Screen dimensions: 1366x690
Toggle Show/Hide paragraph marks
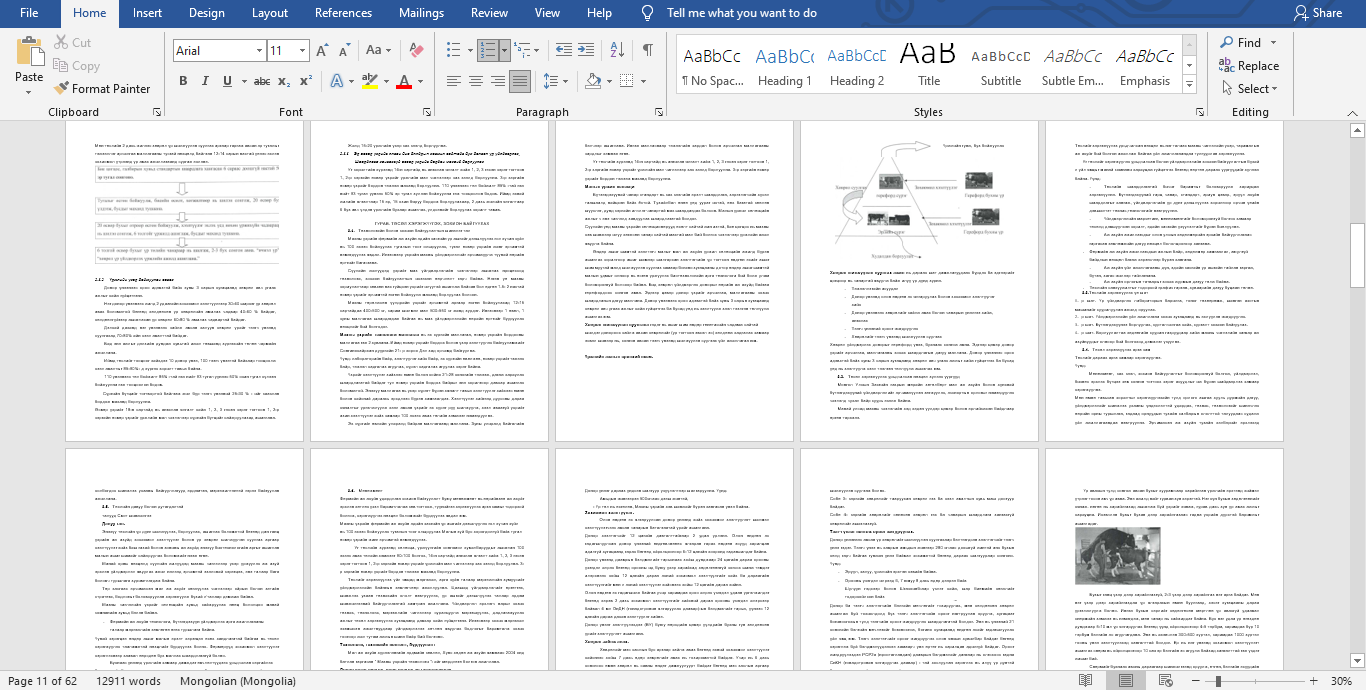647,51
